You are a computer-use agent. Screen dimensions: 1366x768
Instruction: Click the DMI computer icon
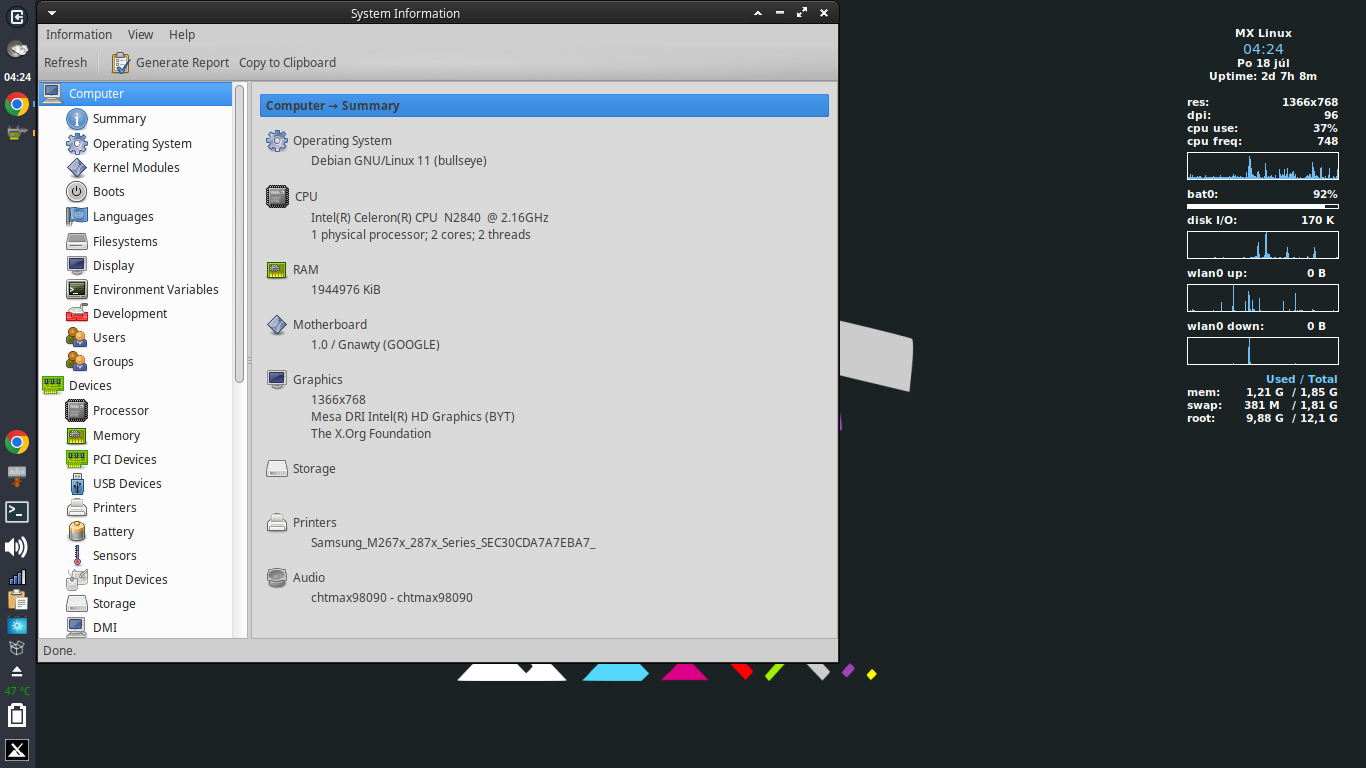pos(77,627)
